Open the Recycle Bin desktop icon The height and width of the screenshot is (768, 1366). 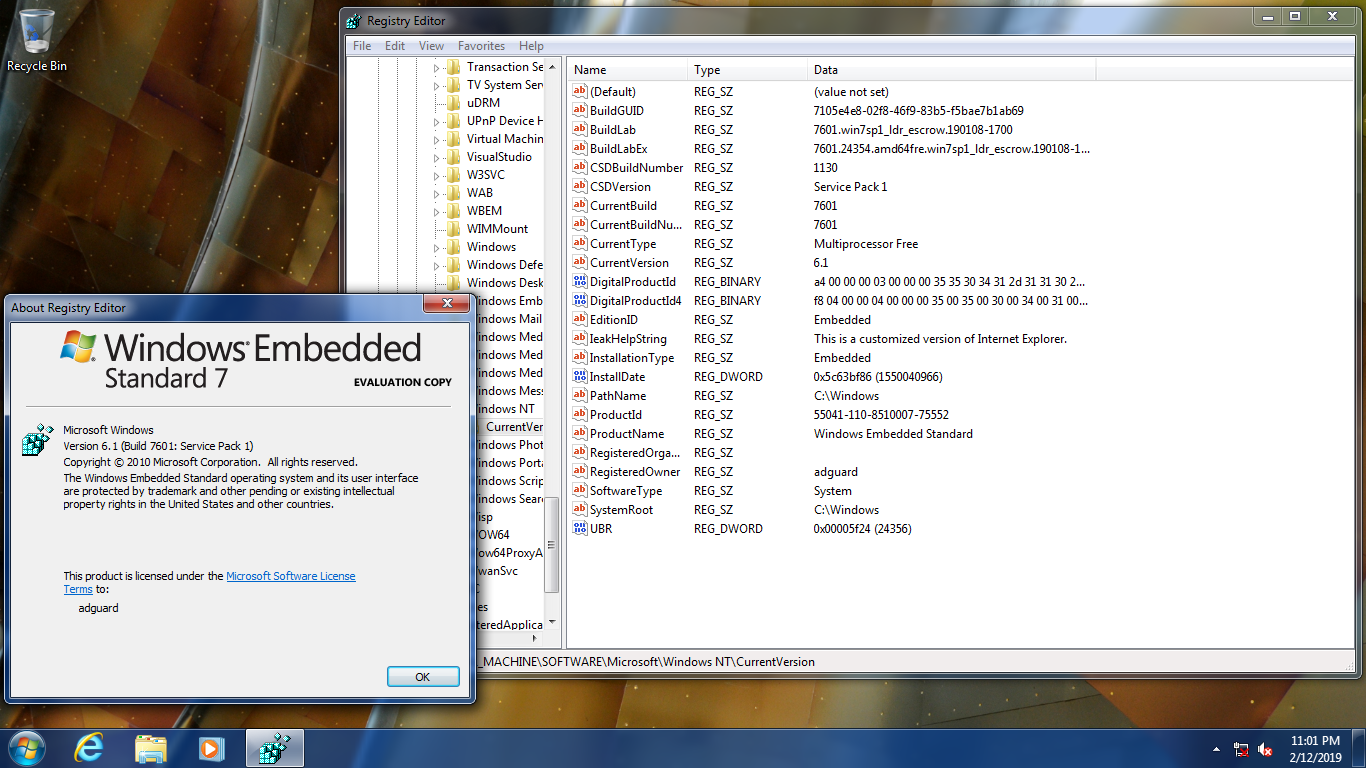click(37, 40)
